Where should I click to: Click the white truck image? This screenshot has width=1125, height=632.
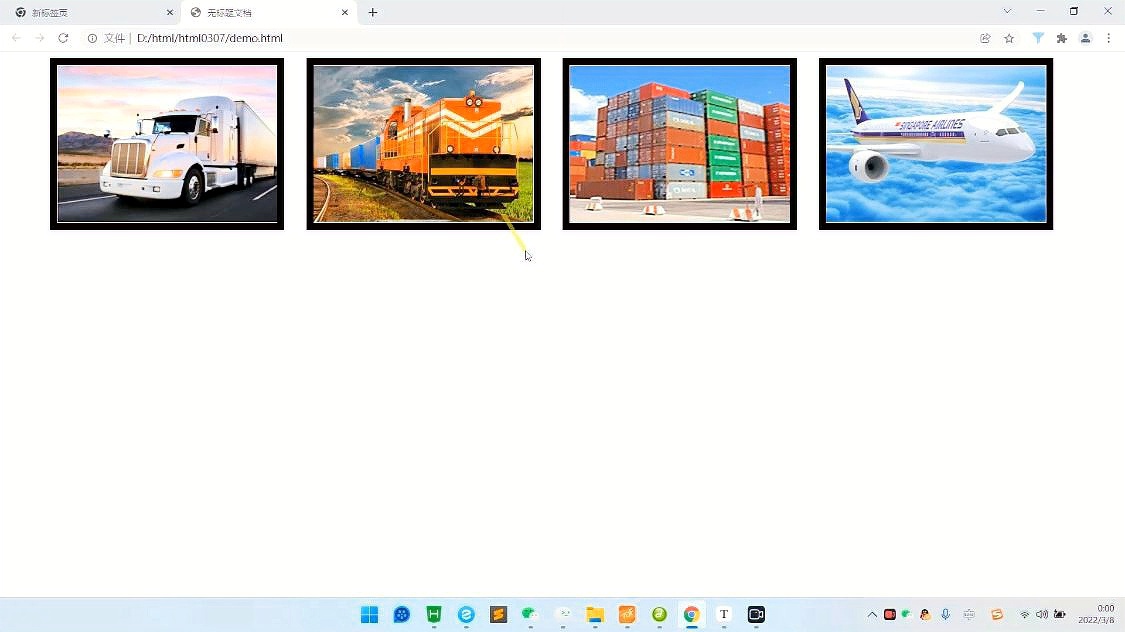point(167,143)
